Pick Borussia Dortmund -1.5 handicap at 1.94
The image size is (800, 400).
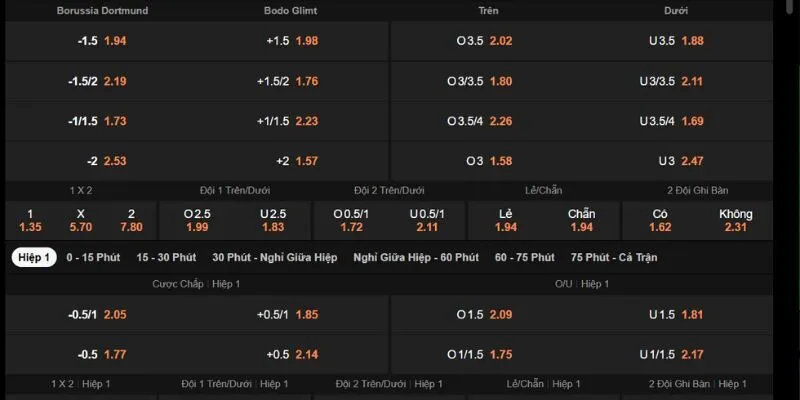102,41
